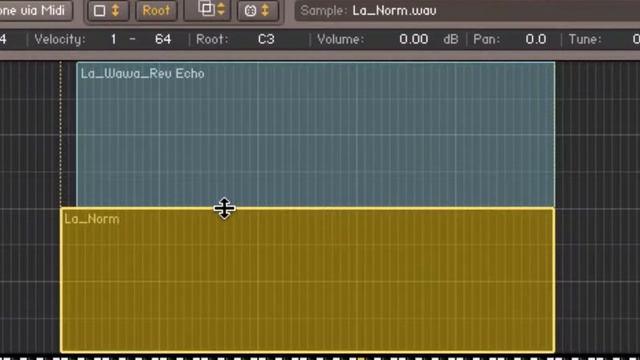Click the 'La_Wawa_Rev Echo' zone label

pos(142,73)
